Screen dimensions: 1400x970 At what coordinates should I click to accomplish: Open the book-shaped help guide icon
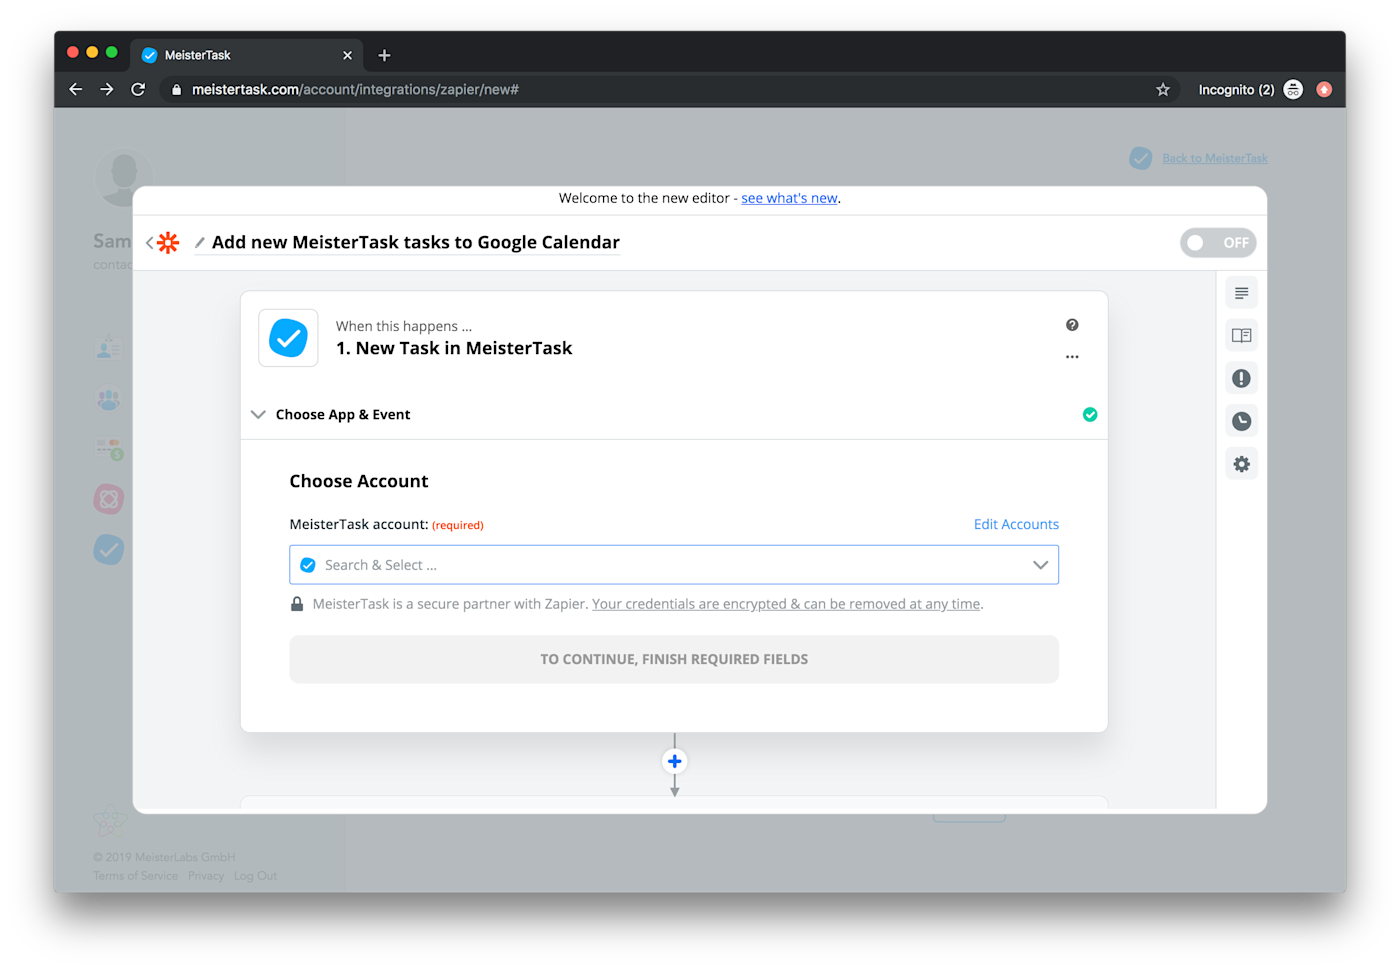(1241, 336)
